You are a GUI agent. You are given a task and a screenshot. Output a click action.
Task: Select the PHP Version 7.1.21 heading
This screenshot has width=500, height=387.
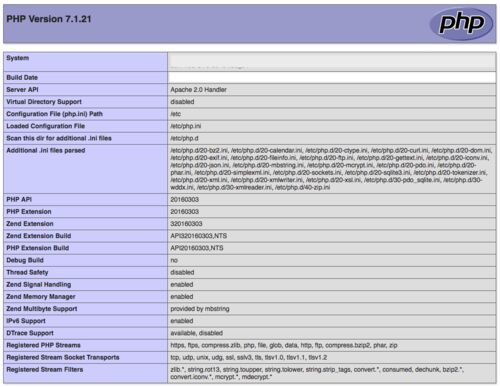[x=49, y=19]
